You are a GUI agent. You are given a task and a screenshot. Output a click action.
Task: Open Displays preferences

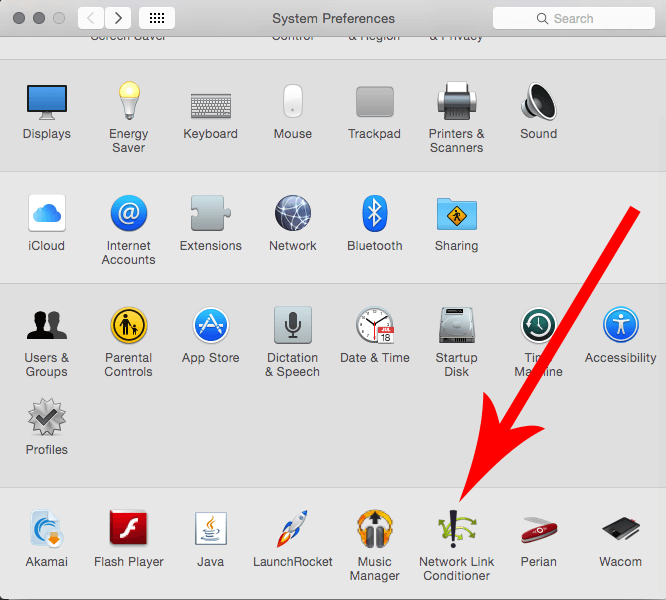click(x=46, y=103)
